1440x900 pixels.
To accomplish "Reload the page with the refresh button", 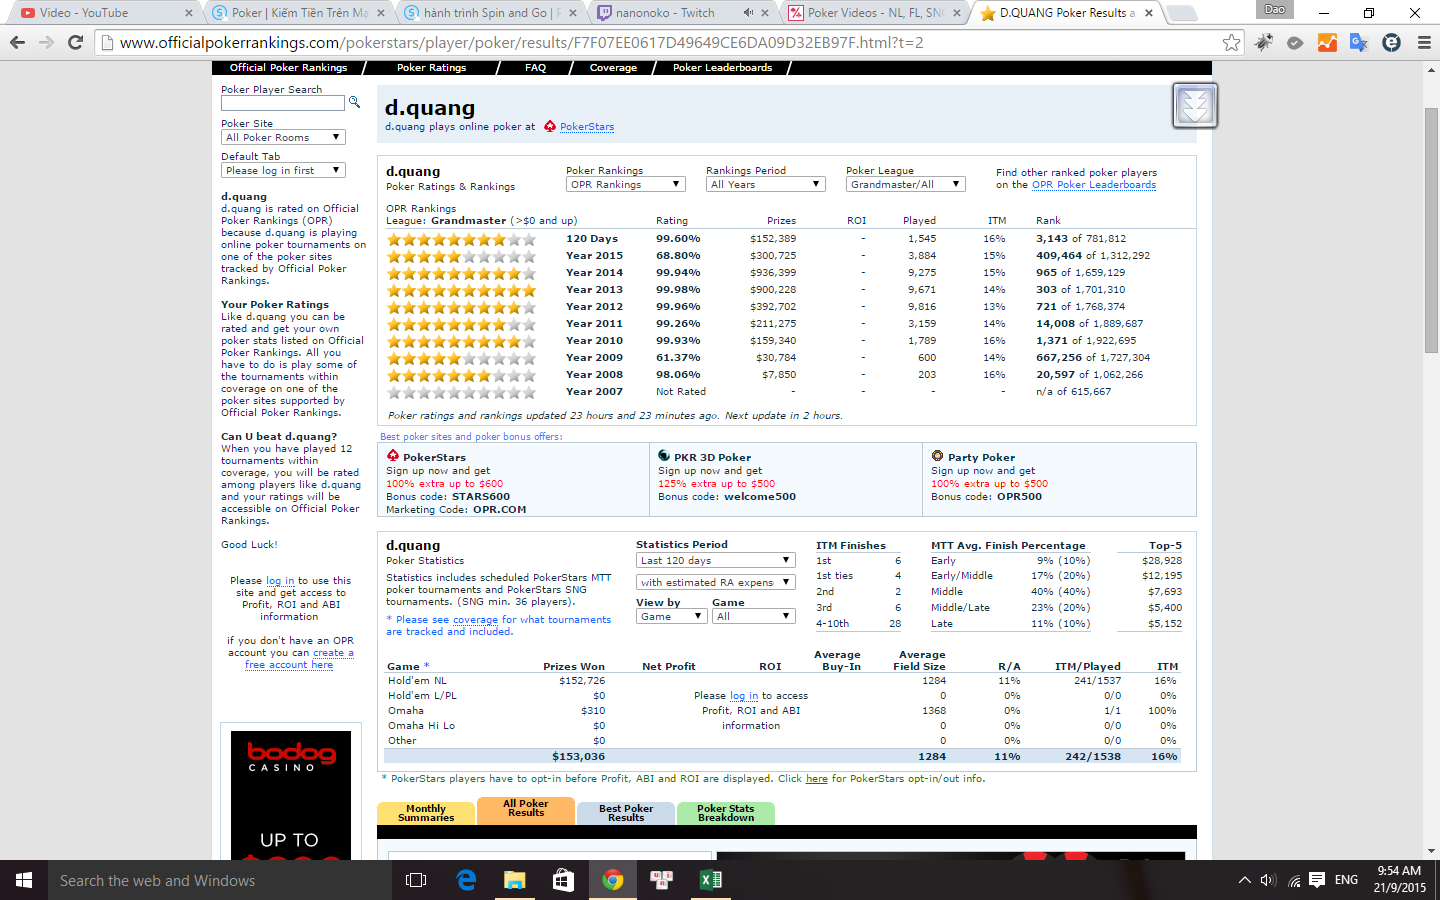I will tap(75, 42).
